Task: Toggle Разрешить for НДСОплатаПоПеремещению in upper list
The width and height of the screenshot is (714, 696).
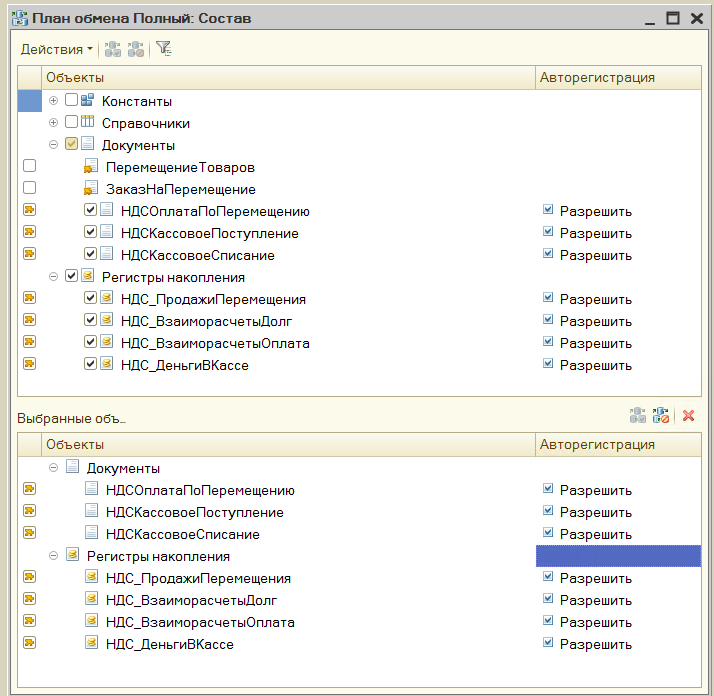Action: tap(548, 210)
